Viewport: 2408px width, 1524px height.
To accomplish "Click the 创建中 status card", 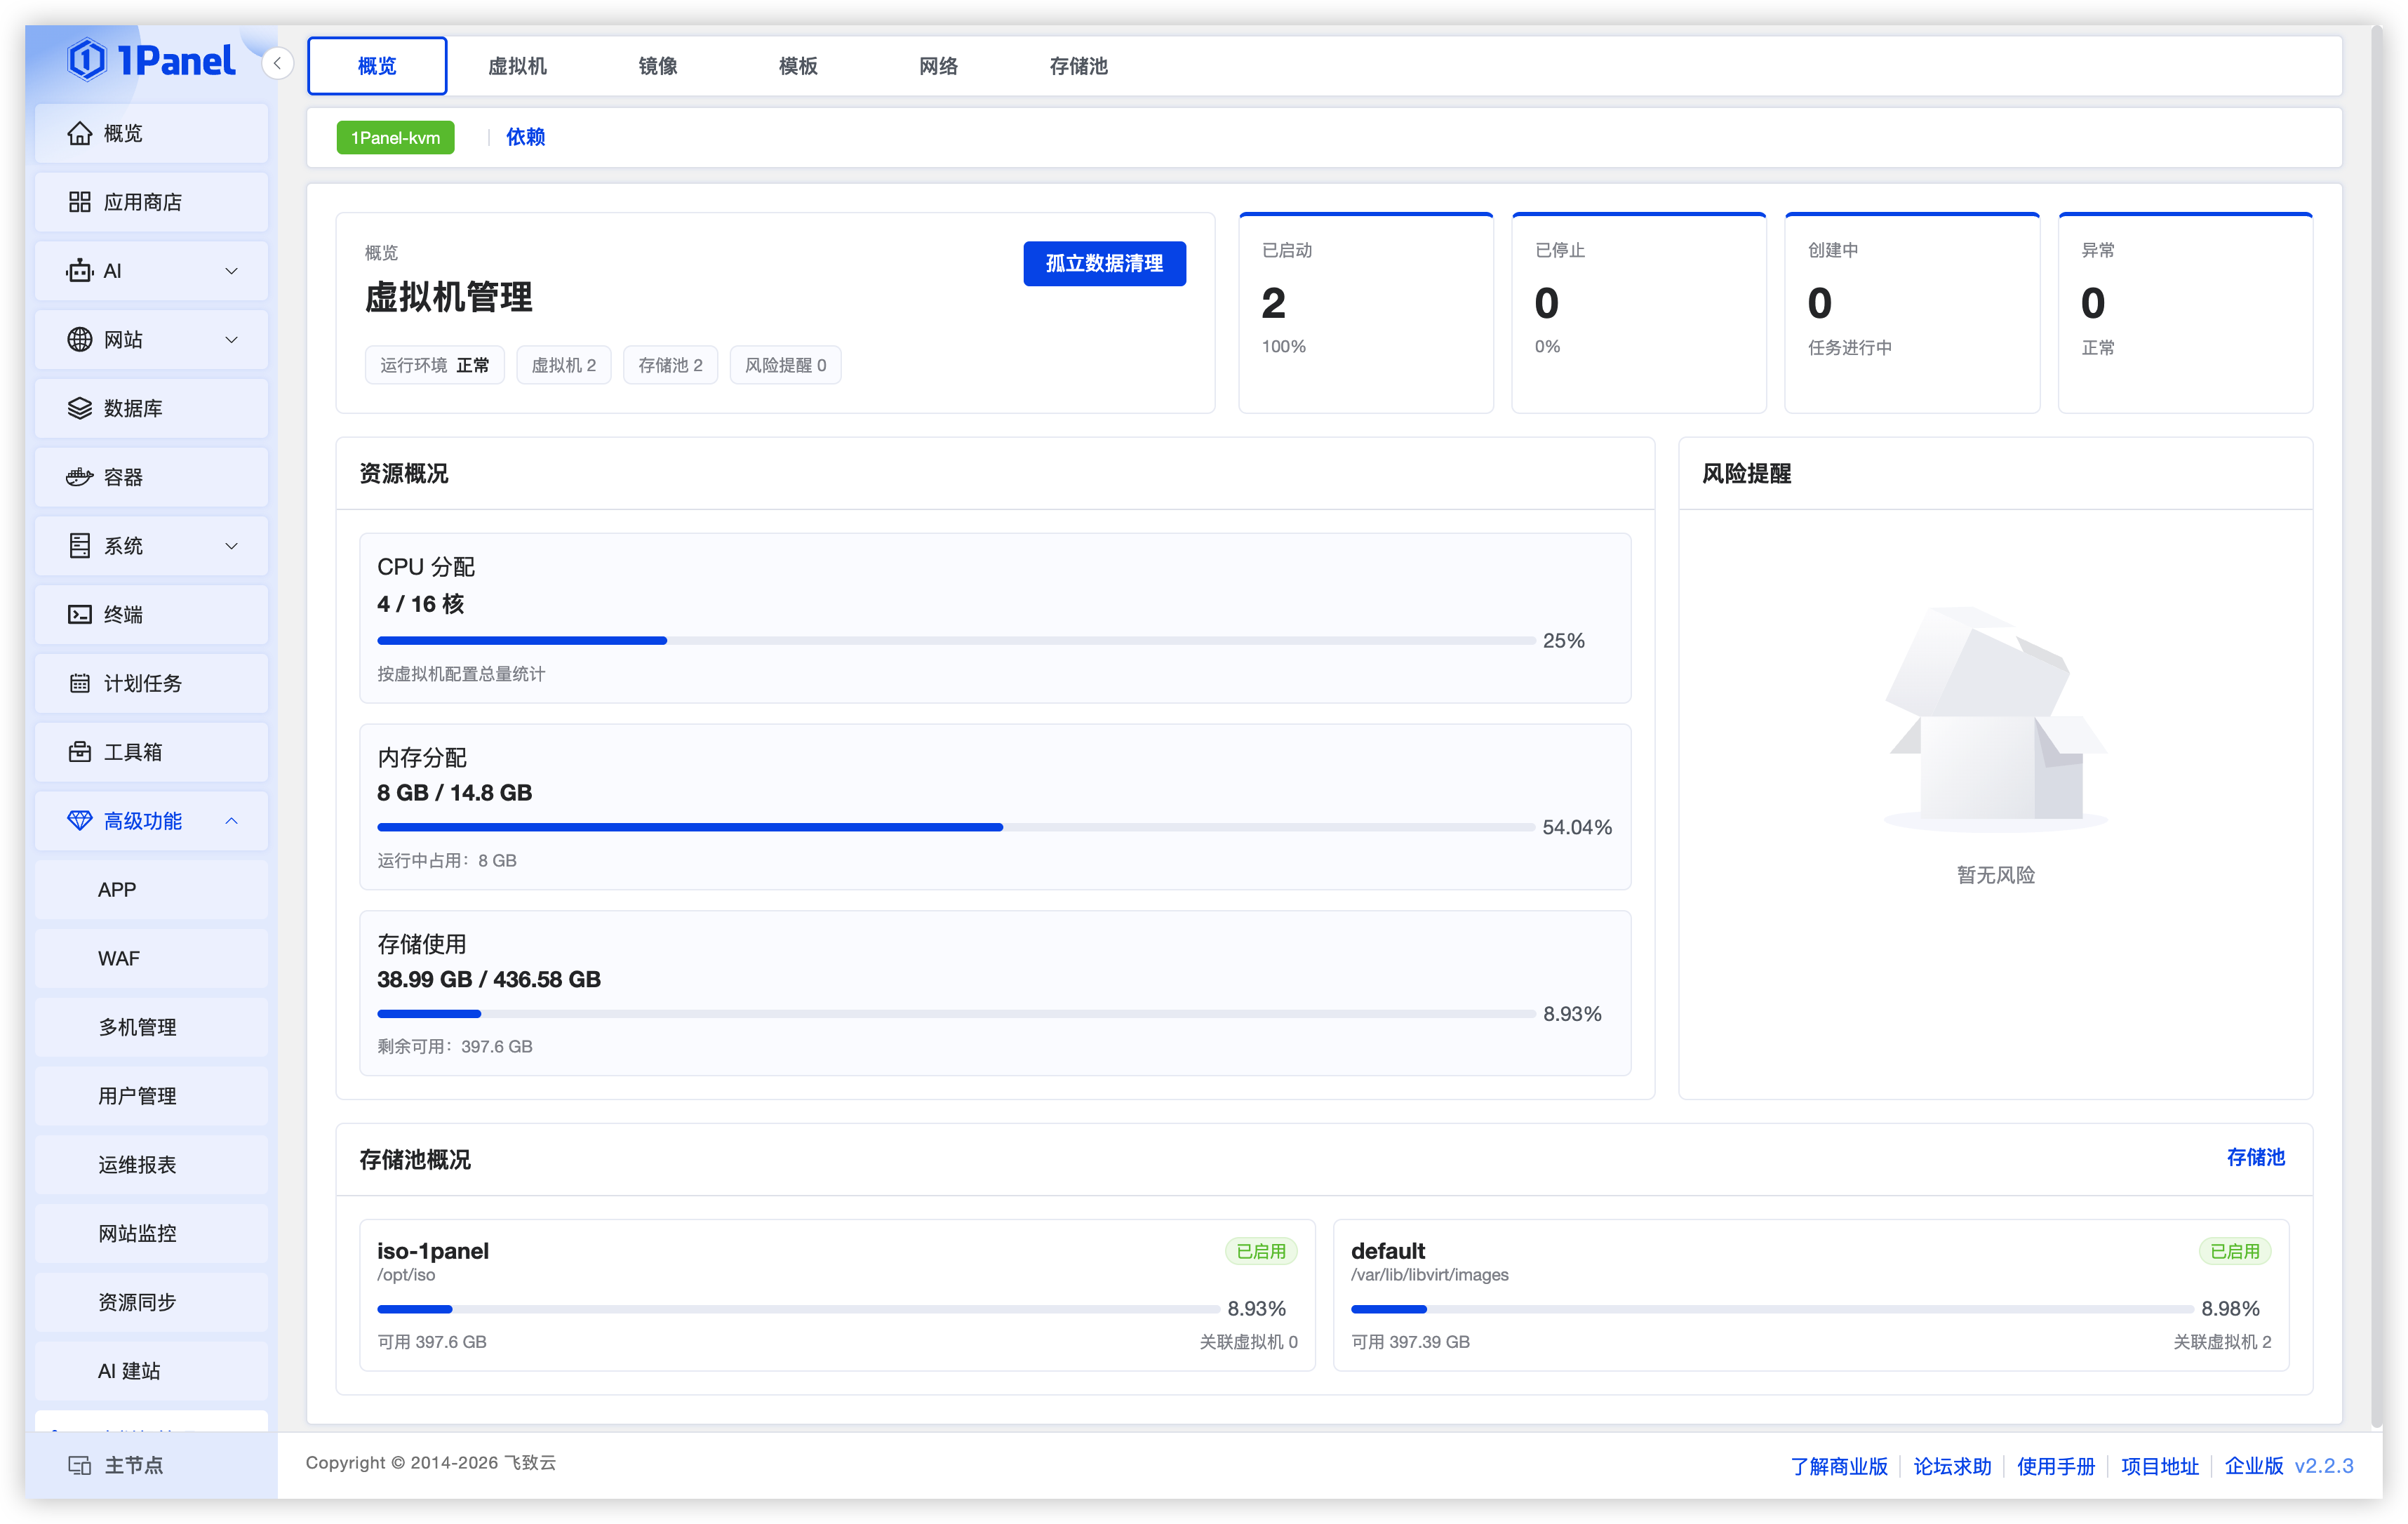I will tap(1912, 312).
